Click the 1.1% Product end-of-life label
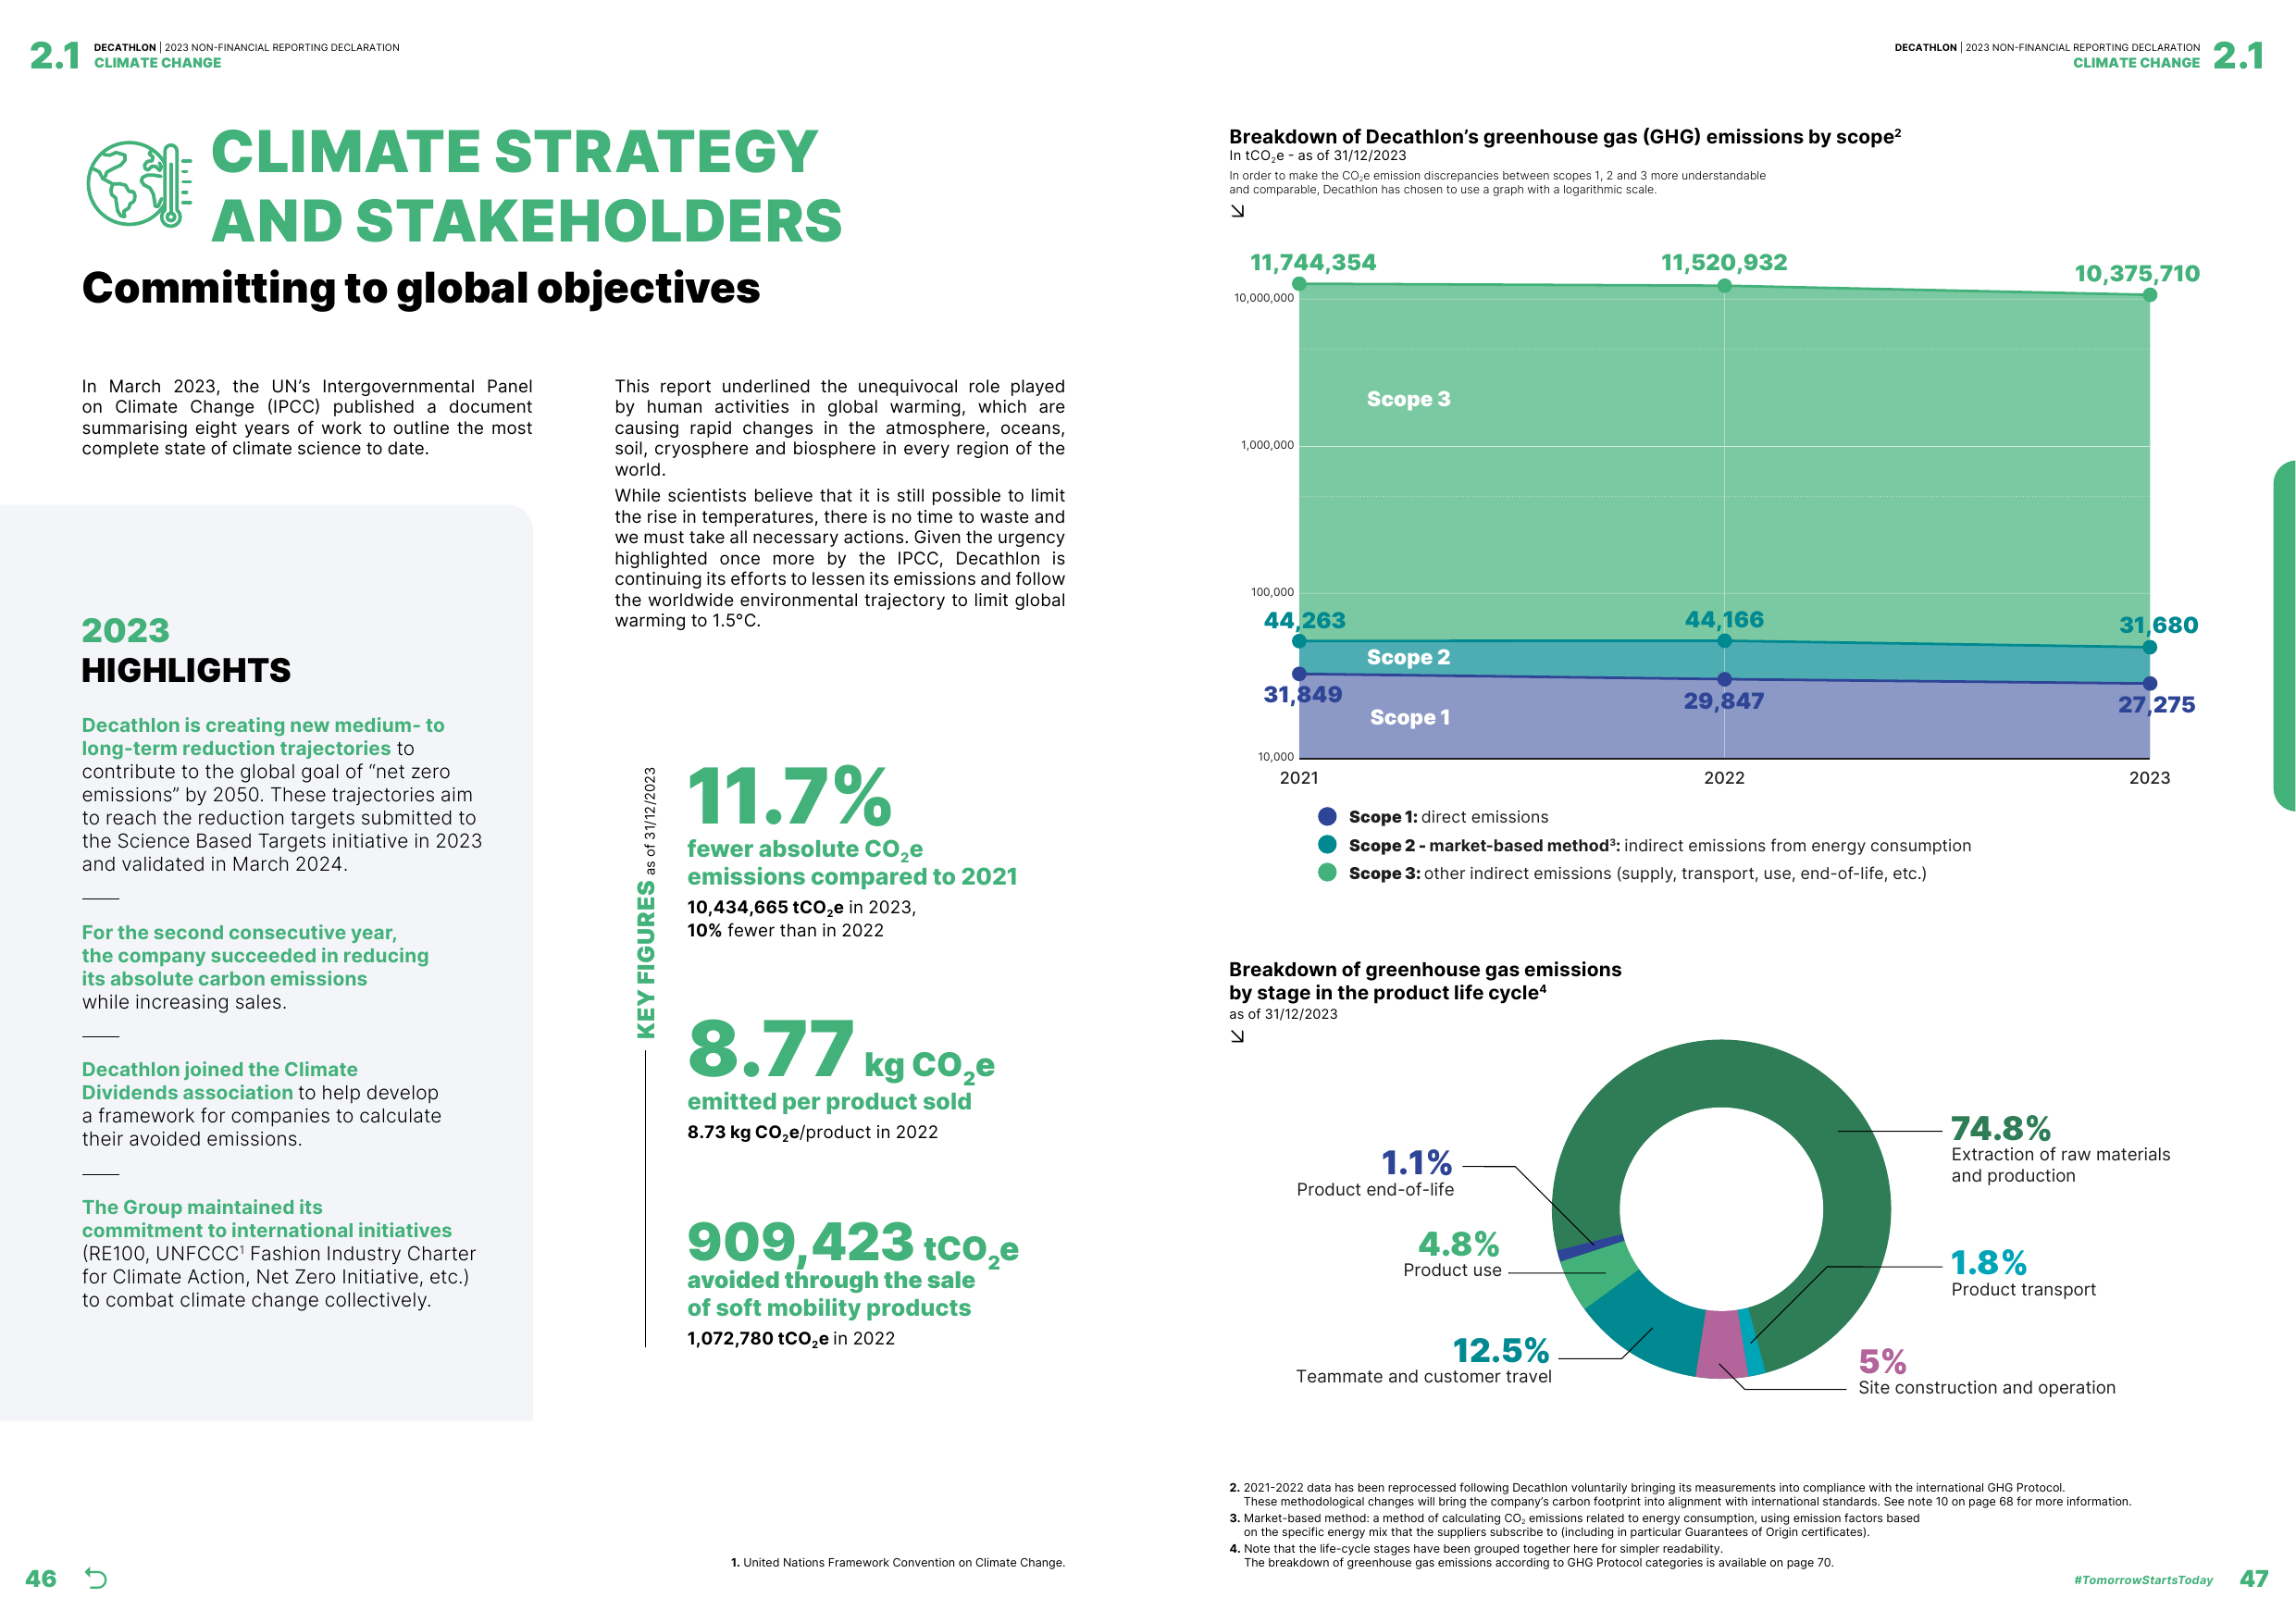Screen dimensions: 2296x1623 1375,1174
